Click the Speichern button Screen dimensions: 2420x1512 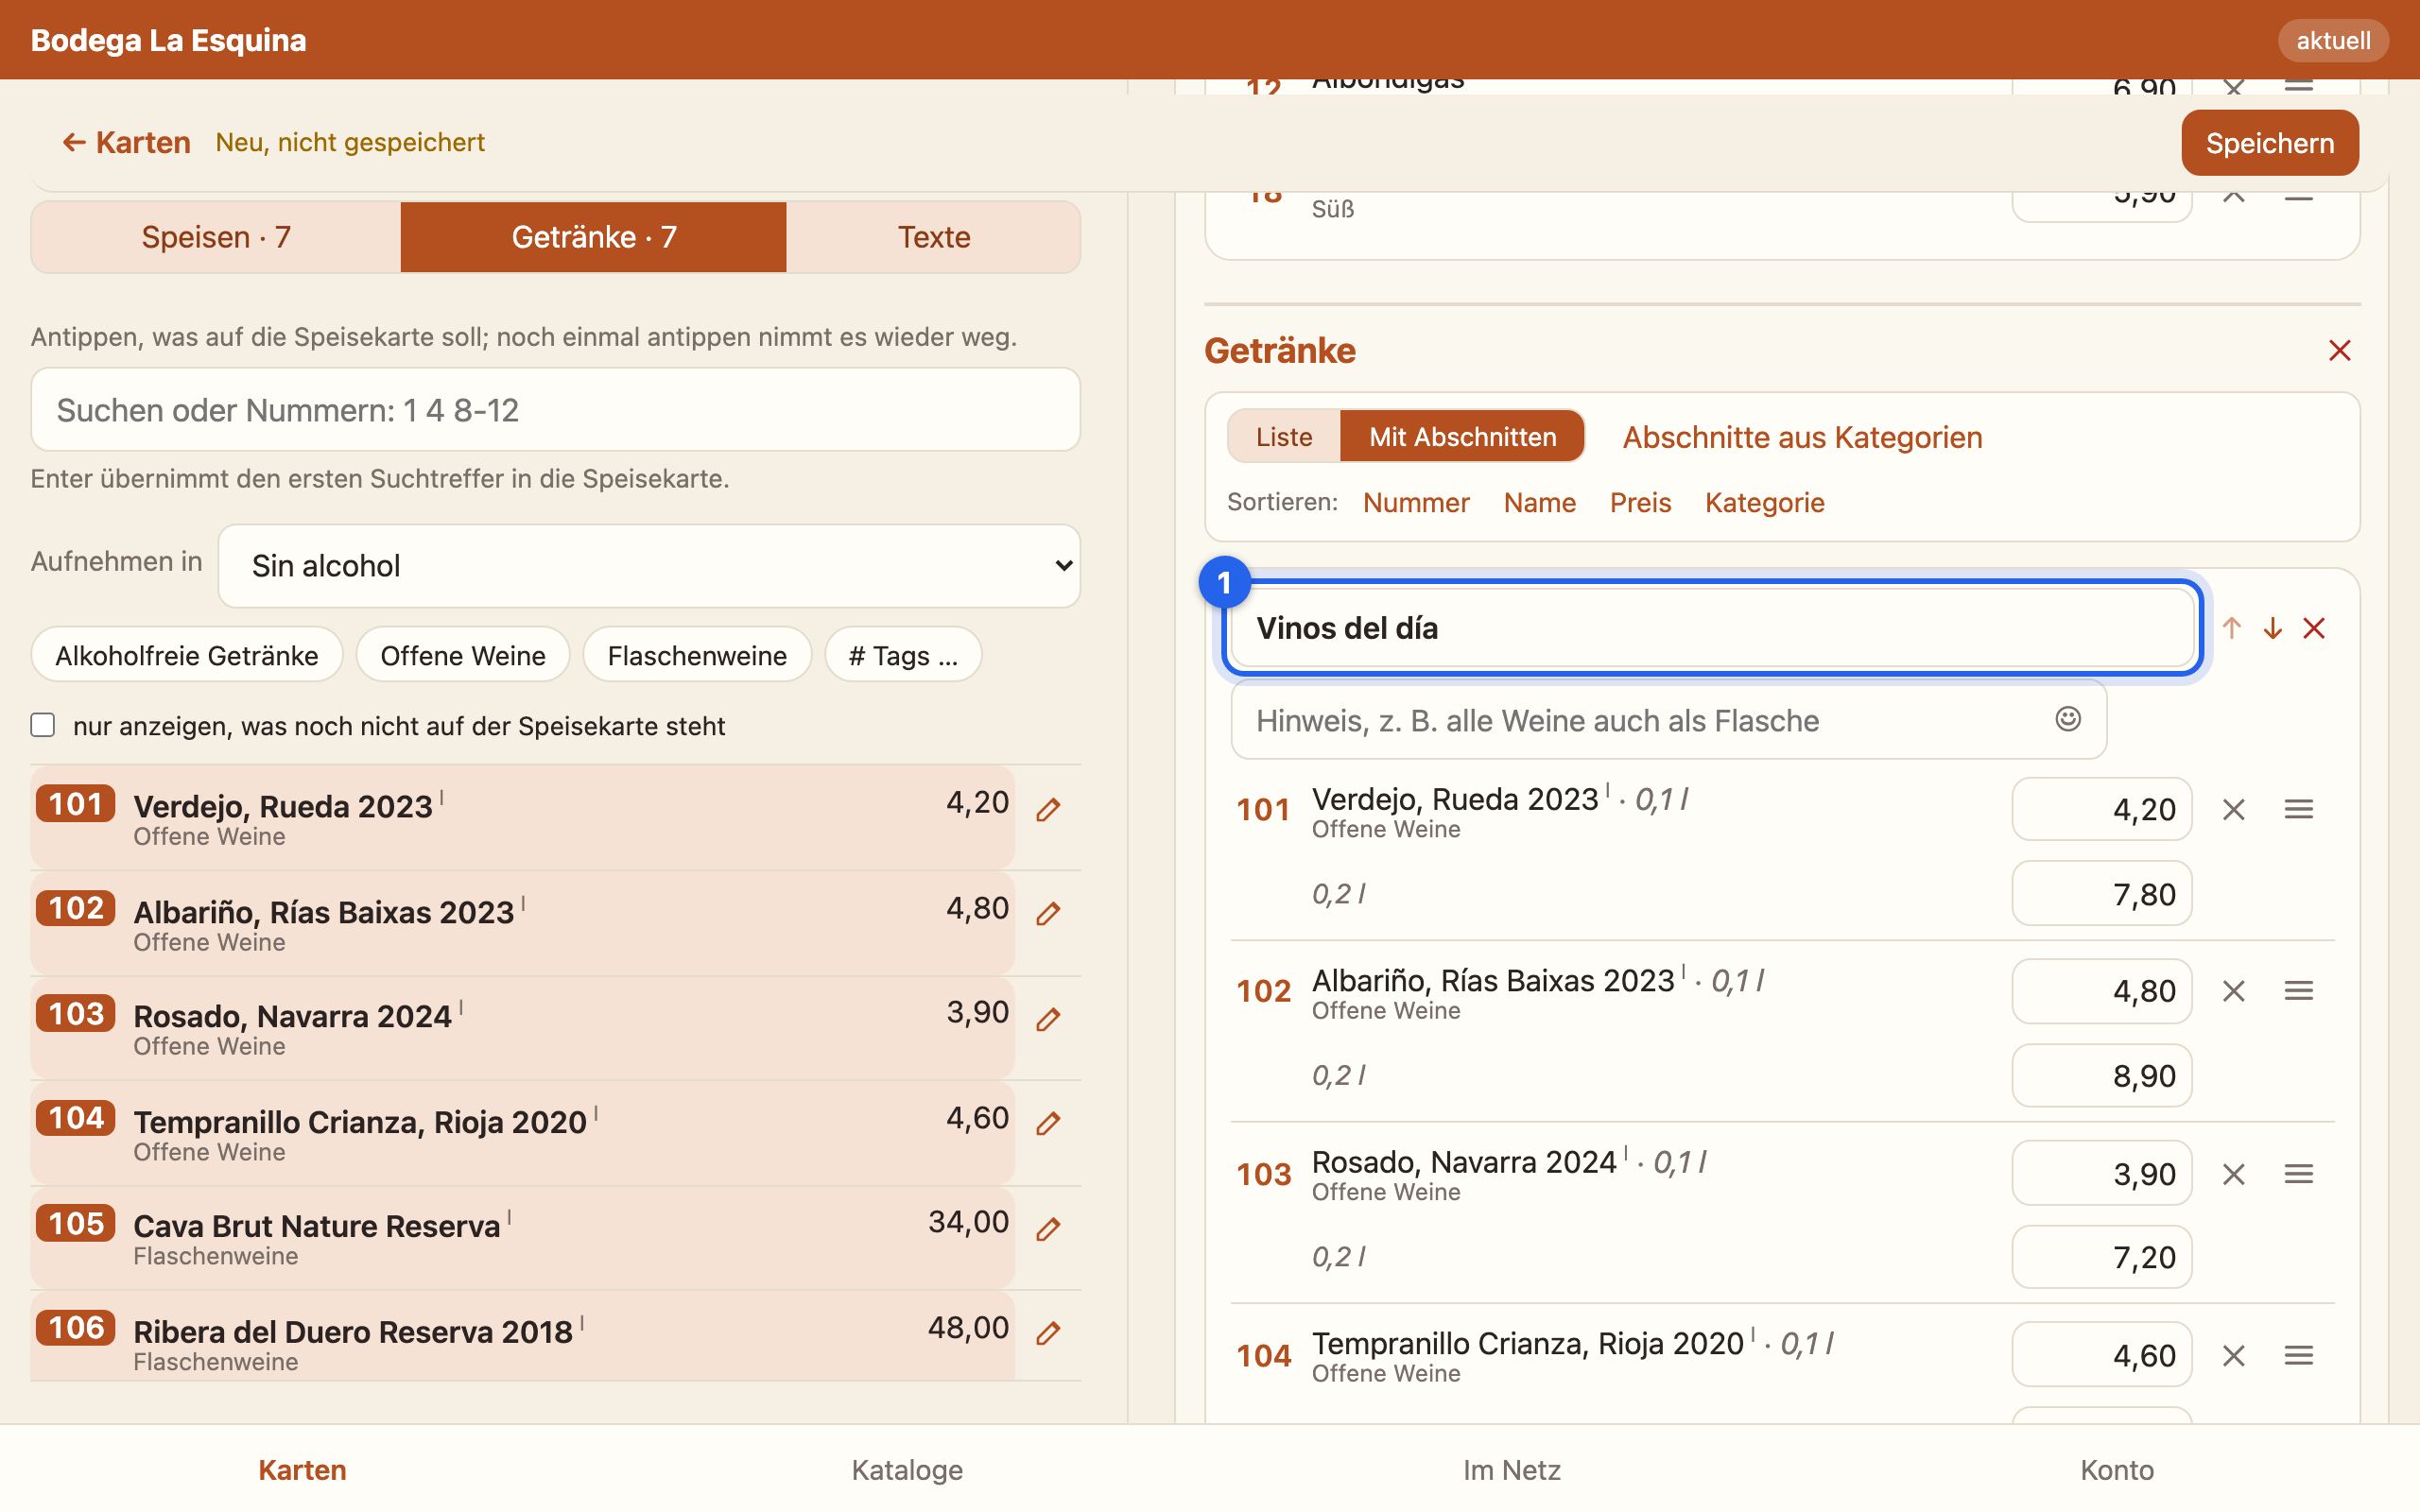coord(2269,143)
